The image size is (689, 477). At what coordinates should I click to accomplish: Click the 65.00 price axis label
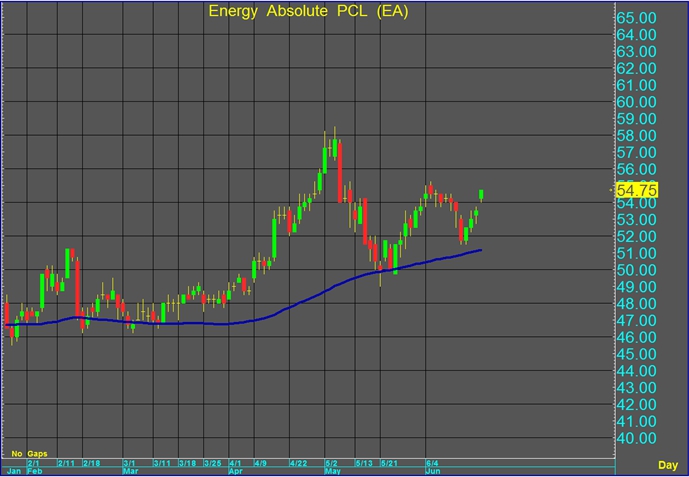click(636, 18)
